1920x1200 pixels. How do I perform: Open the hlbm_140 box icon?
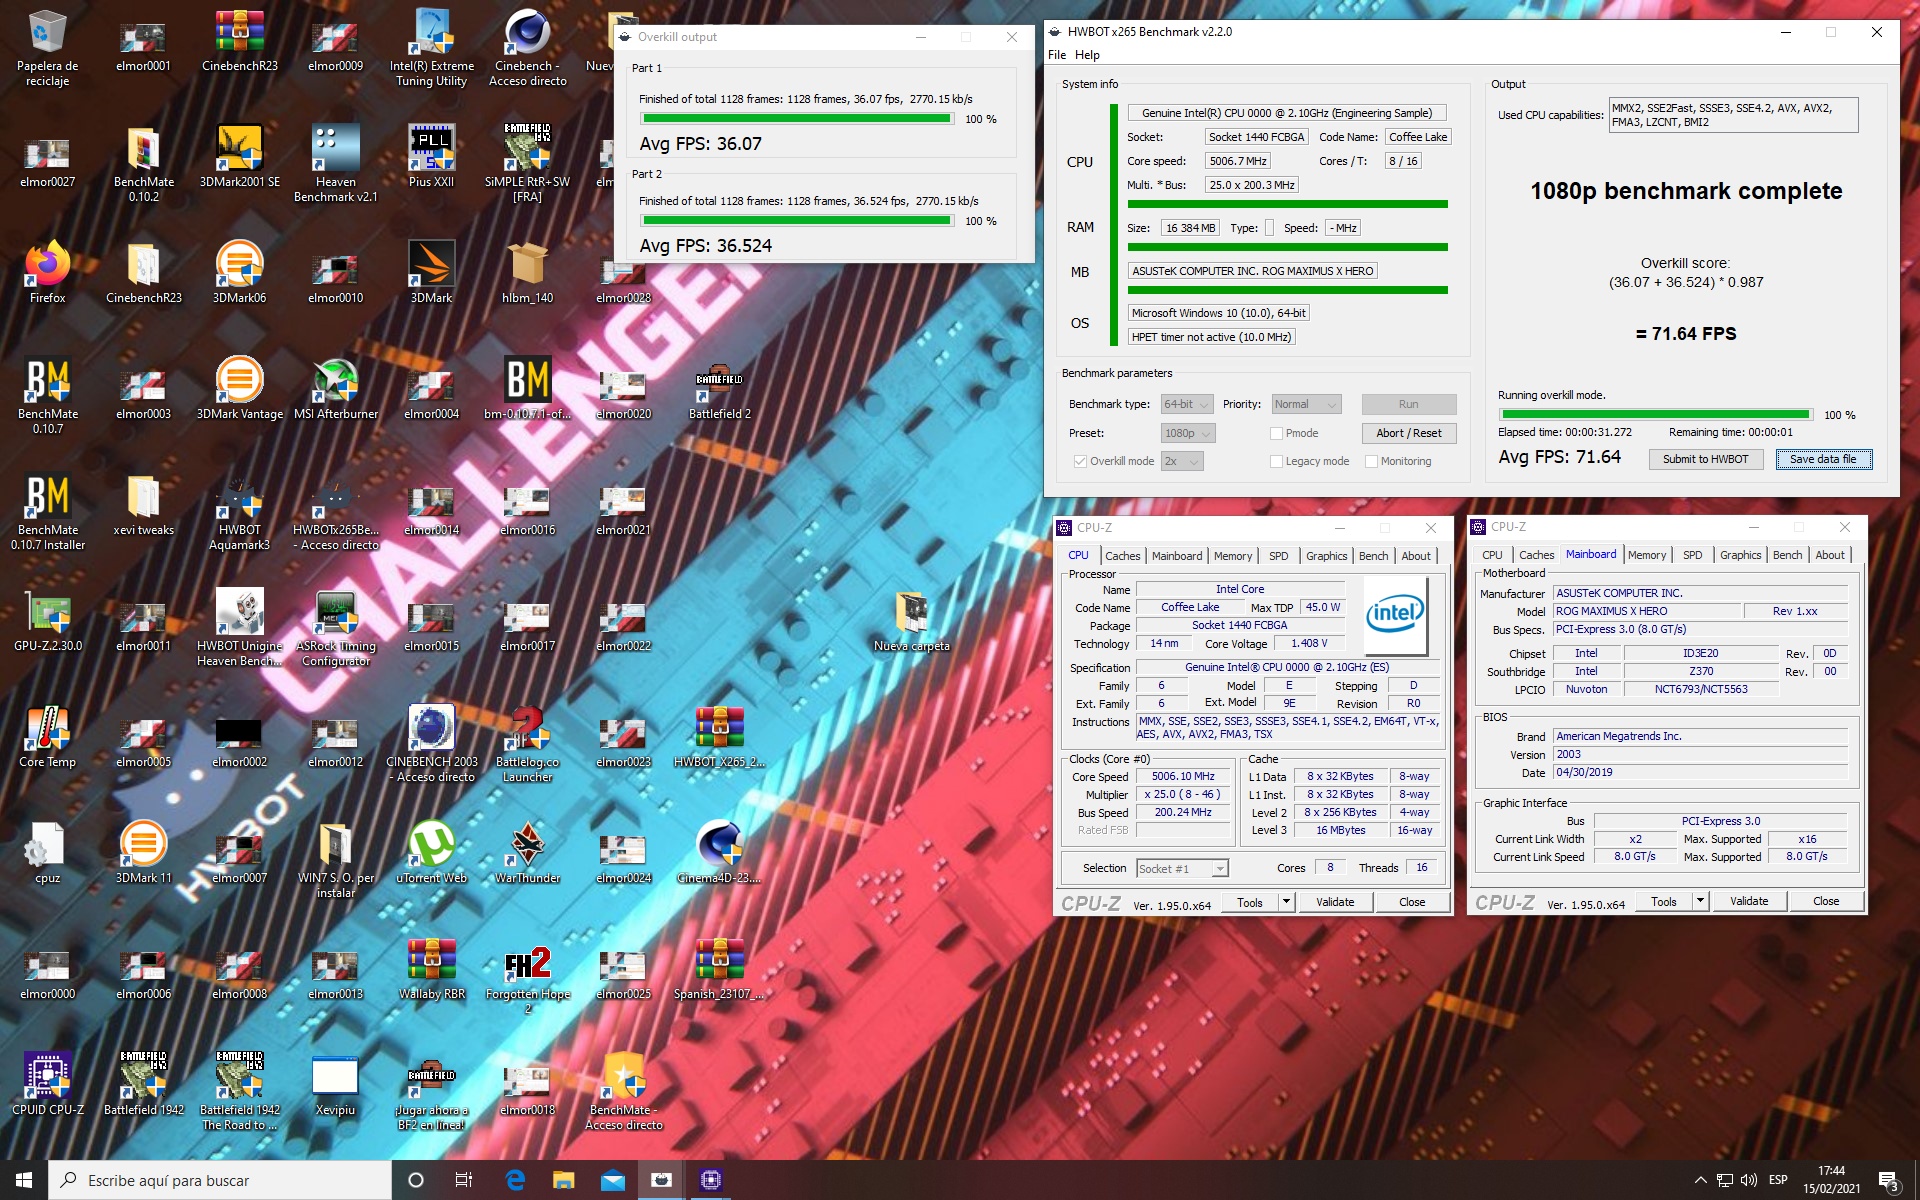click(527, 273)
